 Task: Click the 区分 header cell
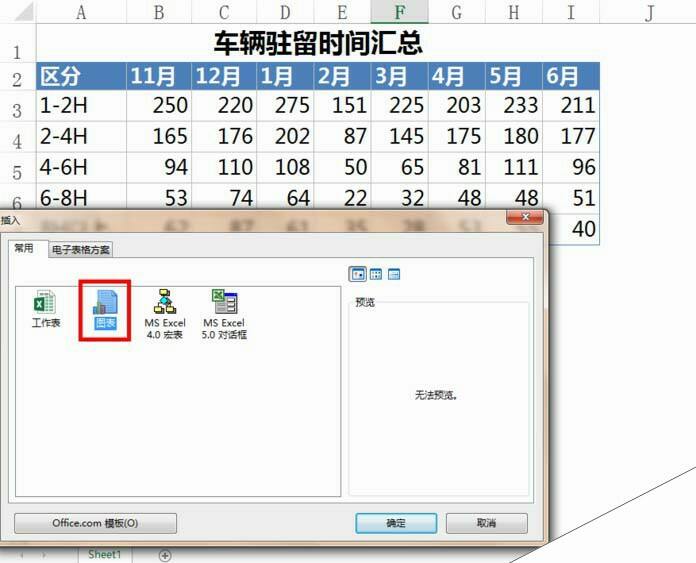(x=81, y=76)
